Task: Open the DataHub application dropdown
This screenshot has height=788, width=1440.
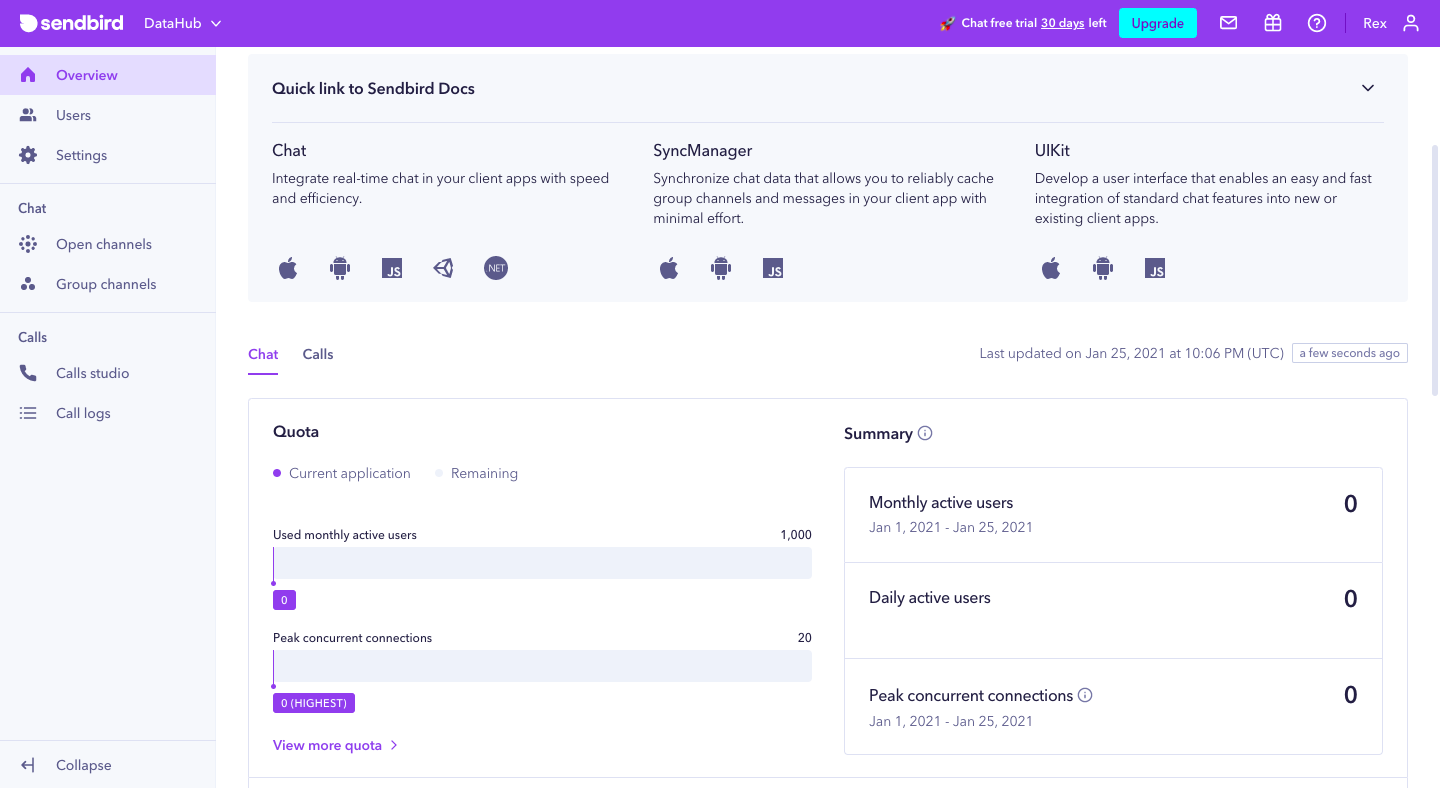Action: [183, 23]
